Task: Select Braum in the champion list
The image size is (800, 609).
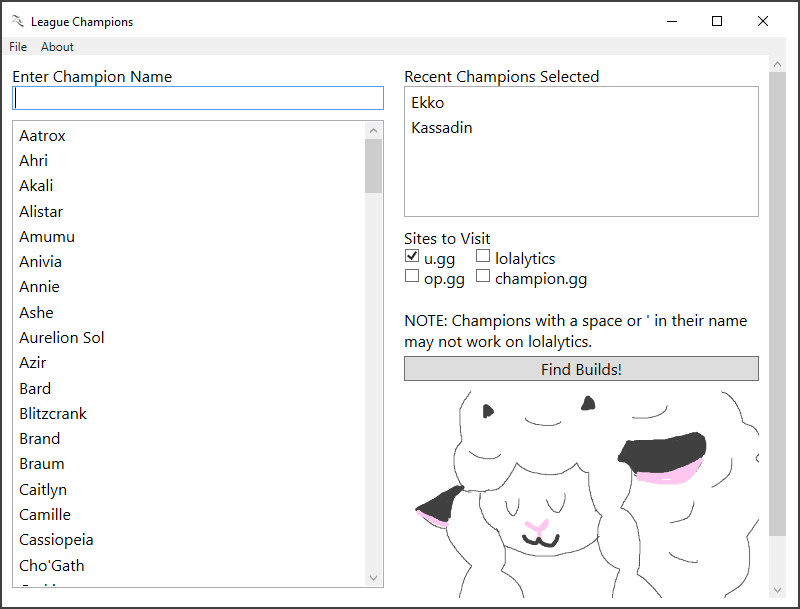Action: click(x=189, y=464)
